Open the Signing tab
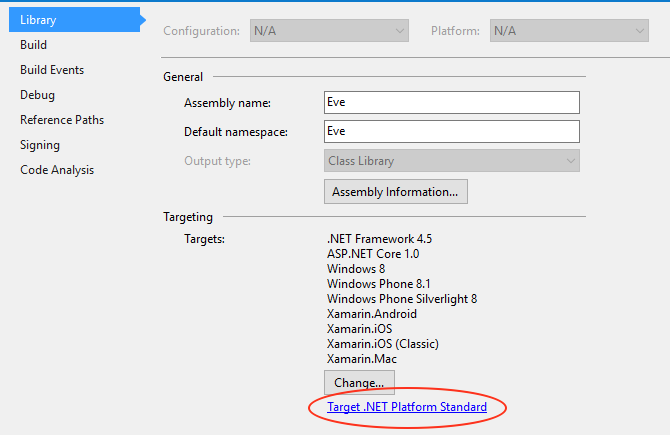 [40, 145]
